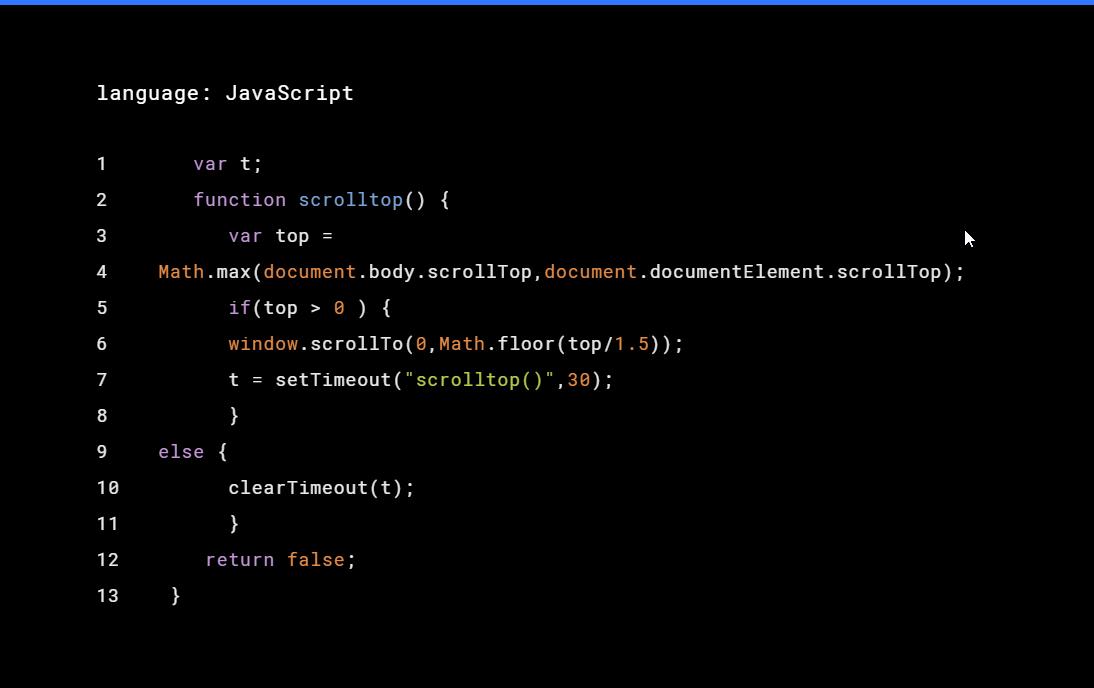Click the number 30 on line 7
Image resolution: width=1094 pixels, height=688 pixels.
click(x=578, y=380)
